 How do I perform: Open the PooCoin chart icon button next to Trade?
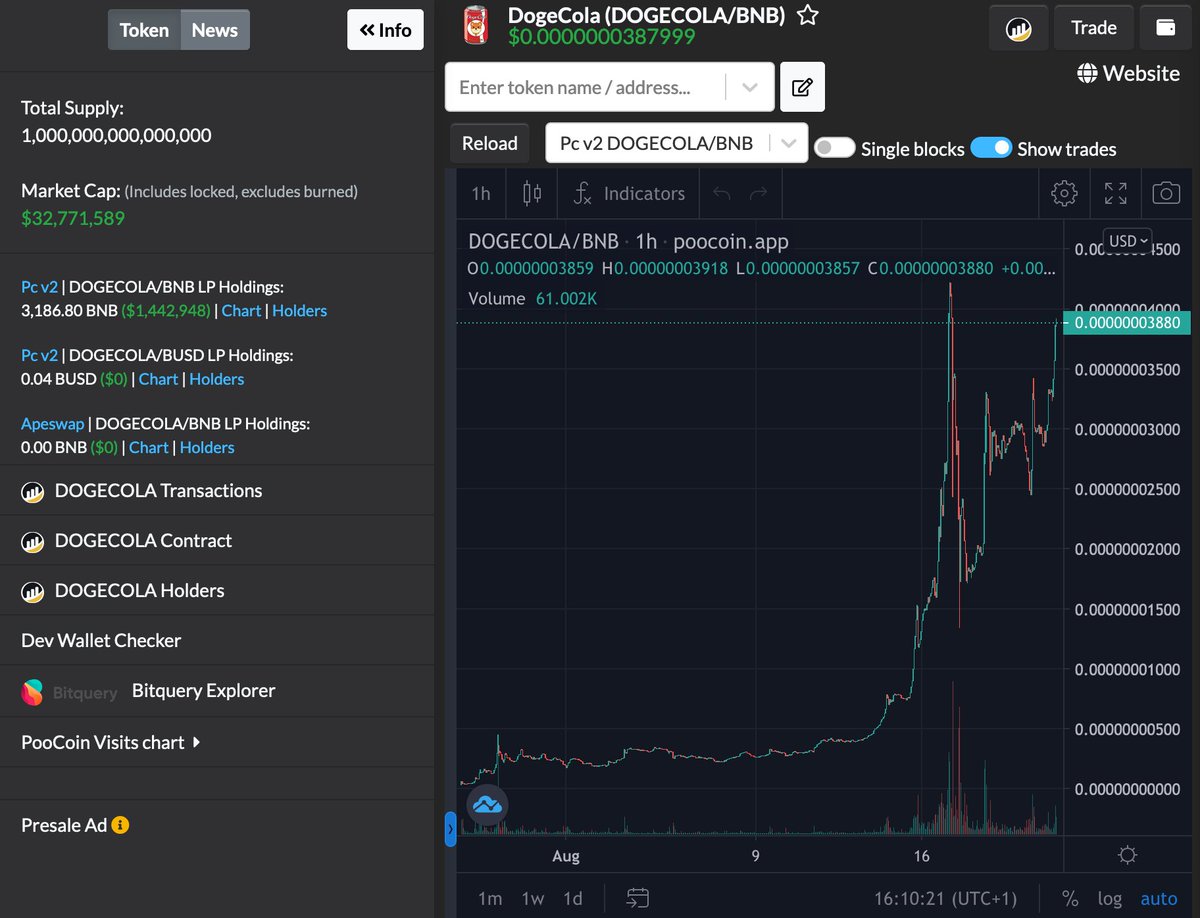1018,28
